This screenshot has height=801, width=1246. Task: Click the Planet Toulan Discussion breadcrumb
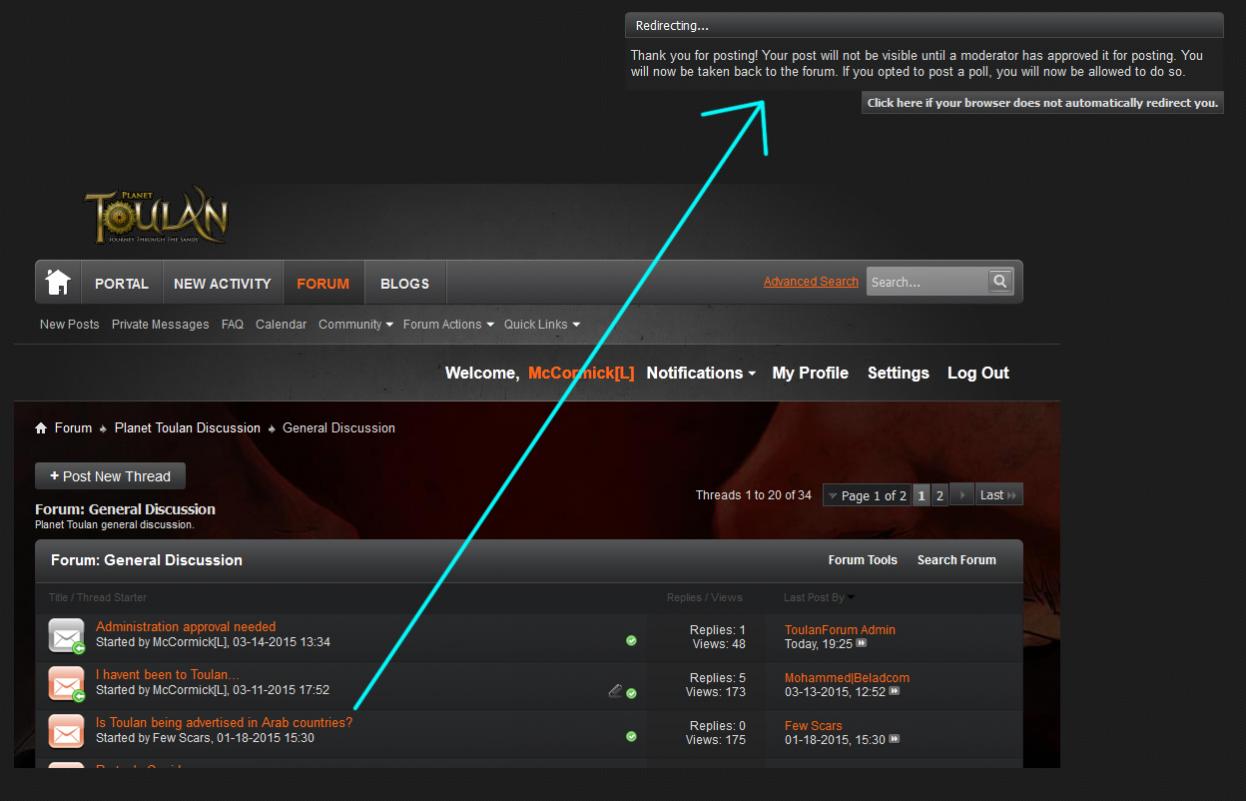[x=187, y=428]
